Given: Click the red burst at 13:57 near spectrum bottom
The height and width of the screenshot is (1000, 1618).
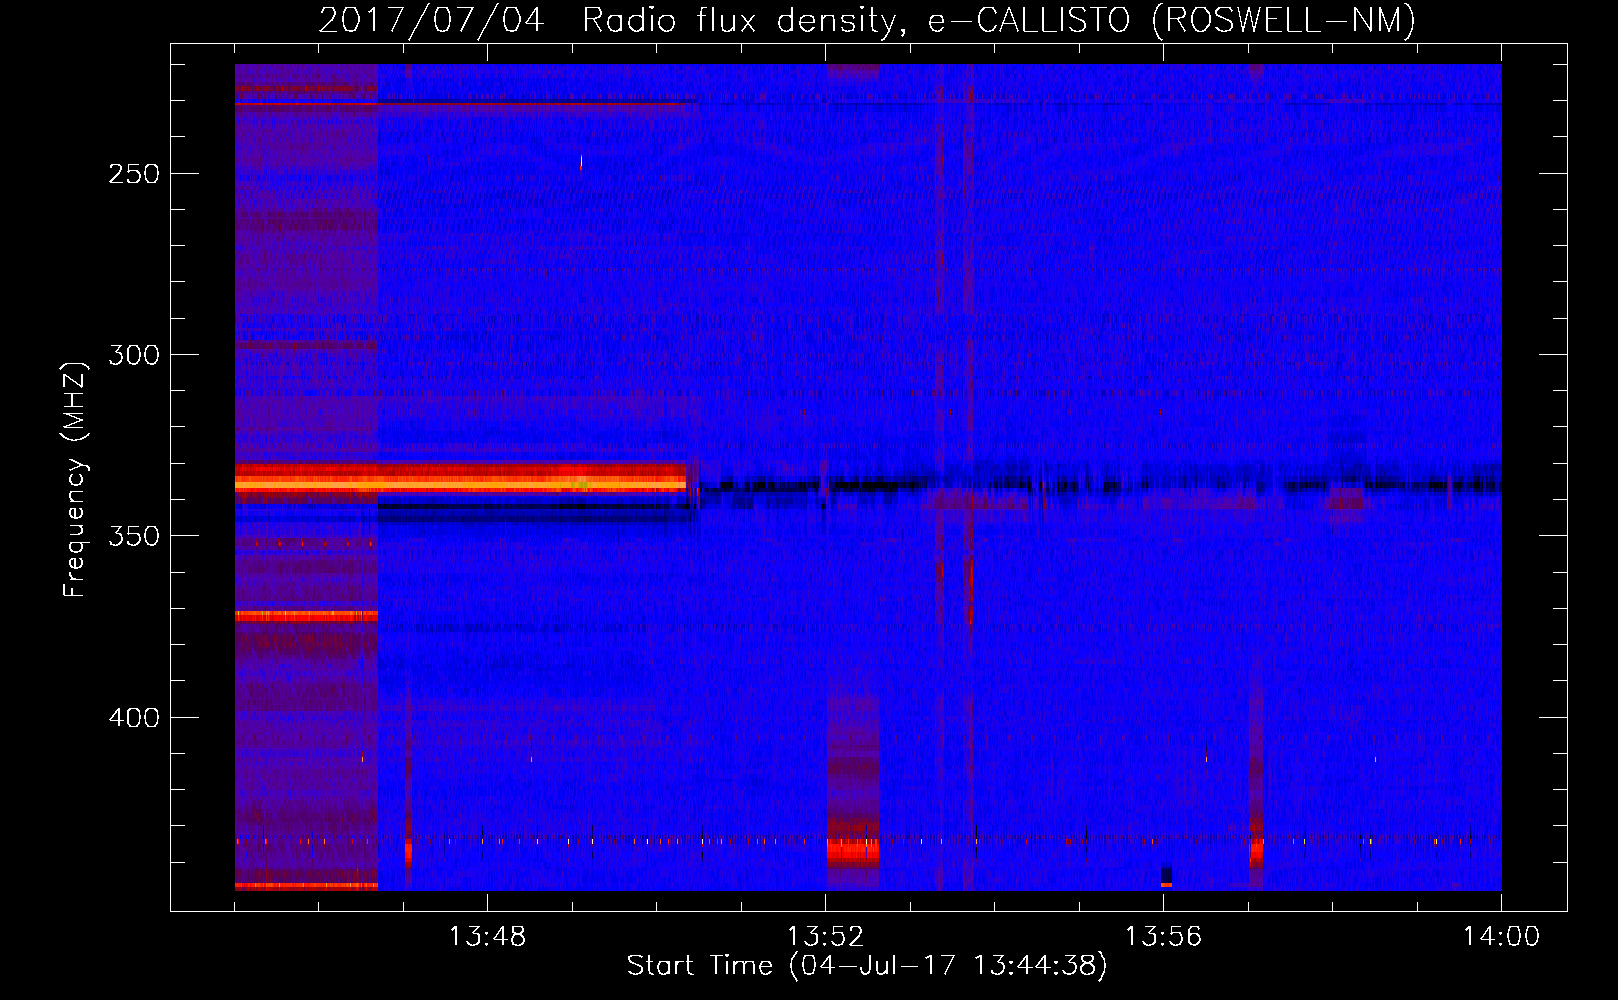Looking at the screenshot, I should click(1256, 851).
